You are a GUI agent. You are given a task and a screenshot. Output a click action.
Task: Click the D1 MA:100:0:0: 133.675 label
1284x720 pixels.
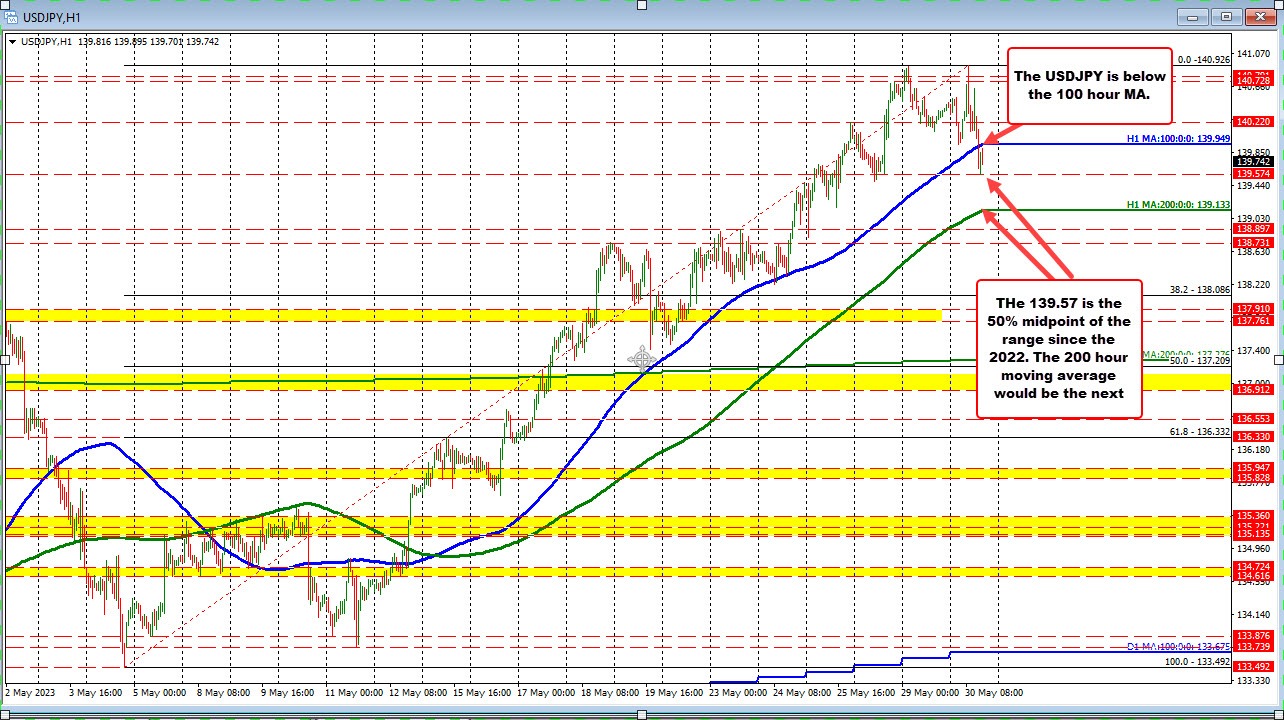(x=1178, y=647)
